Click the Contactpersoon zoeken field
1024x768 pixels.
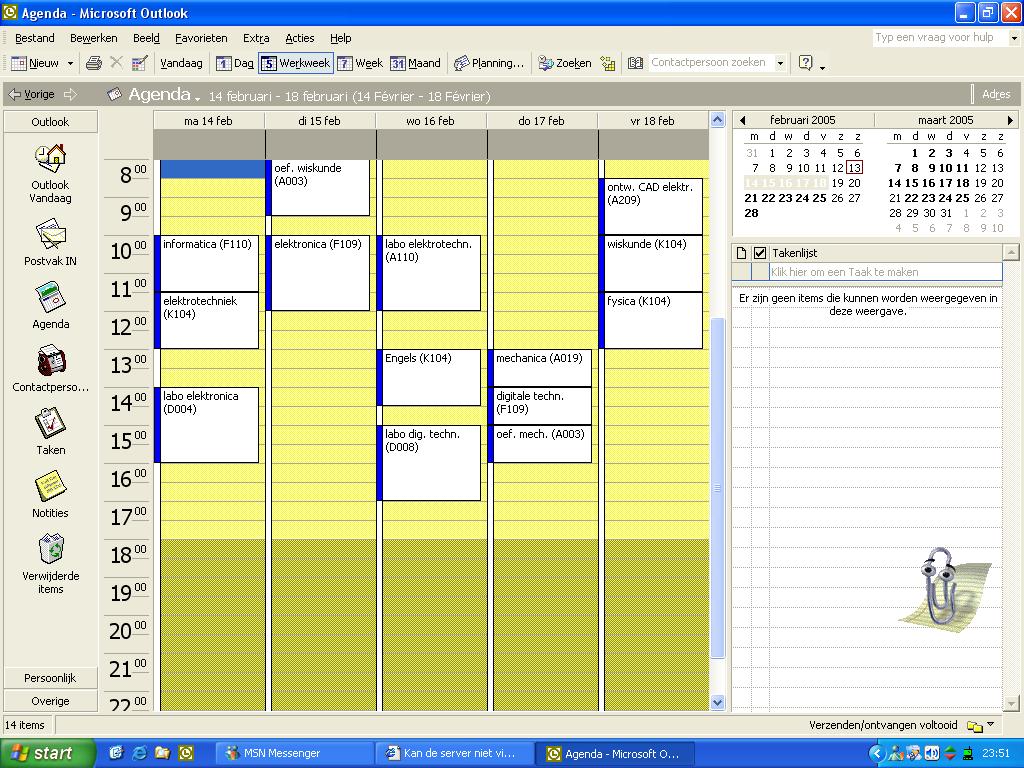click(711, 63)
